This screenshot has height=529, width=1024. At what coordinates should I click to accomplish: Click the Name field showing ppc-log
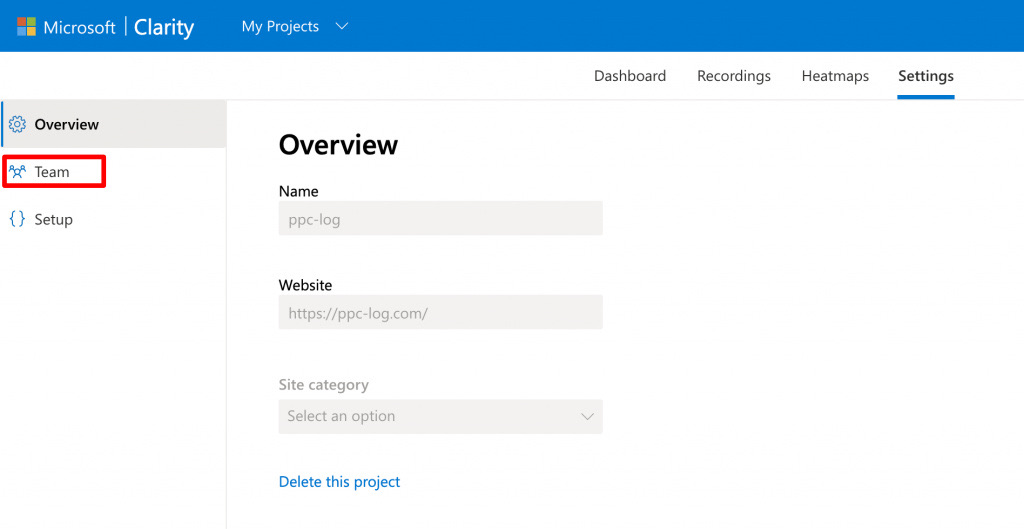coord(440,219)
